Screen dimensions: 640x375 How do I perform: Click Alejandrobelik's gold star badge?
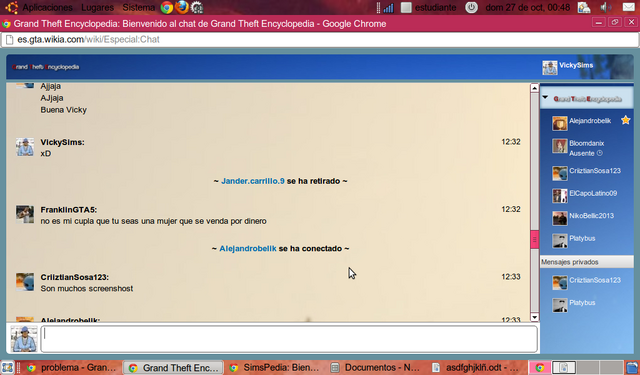coord(625,120)
